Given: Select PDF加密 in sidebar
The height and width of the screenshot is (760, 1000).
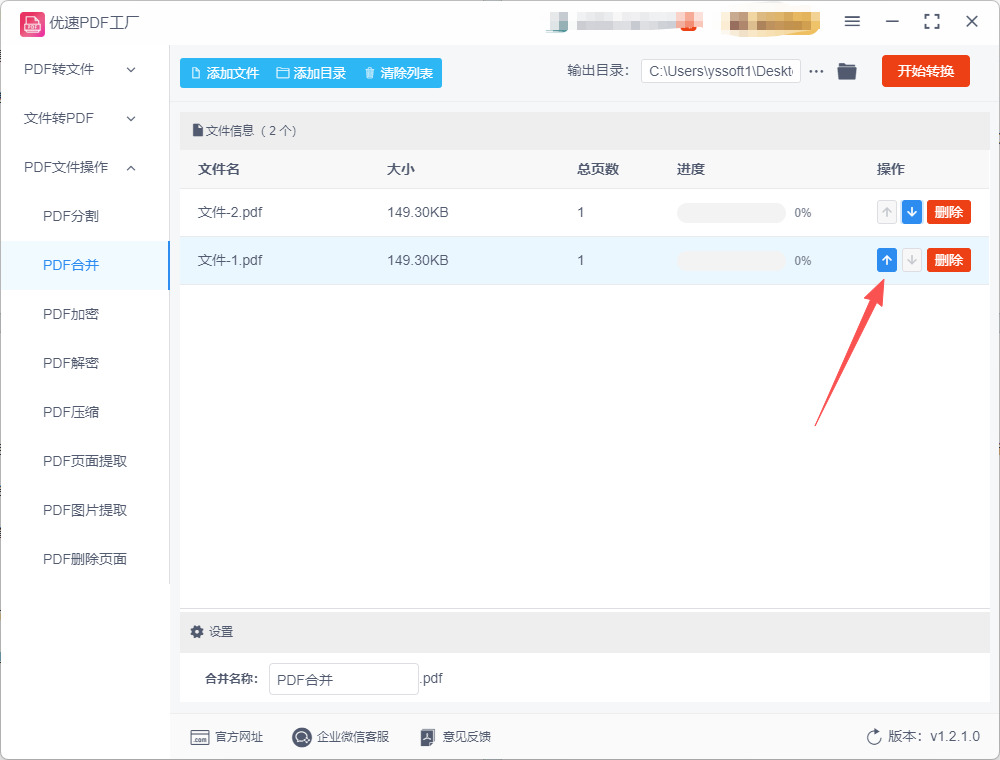Looking at the screenshot, I should click(x=71, y=314).
